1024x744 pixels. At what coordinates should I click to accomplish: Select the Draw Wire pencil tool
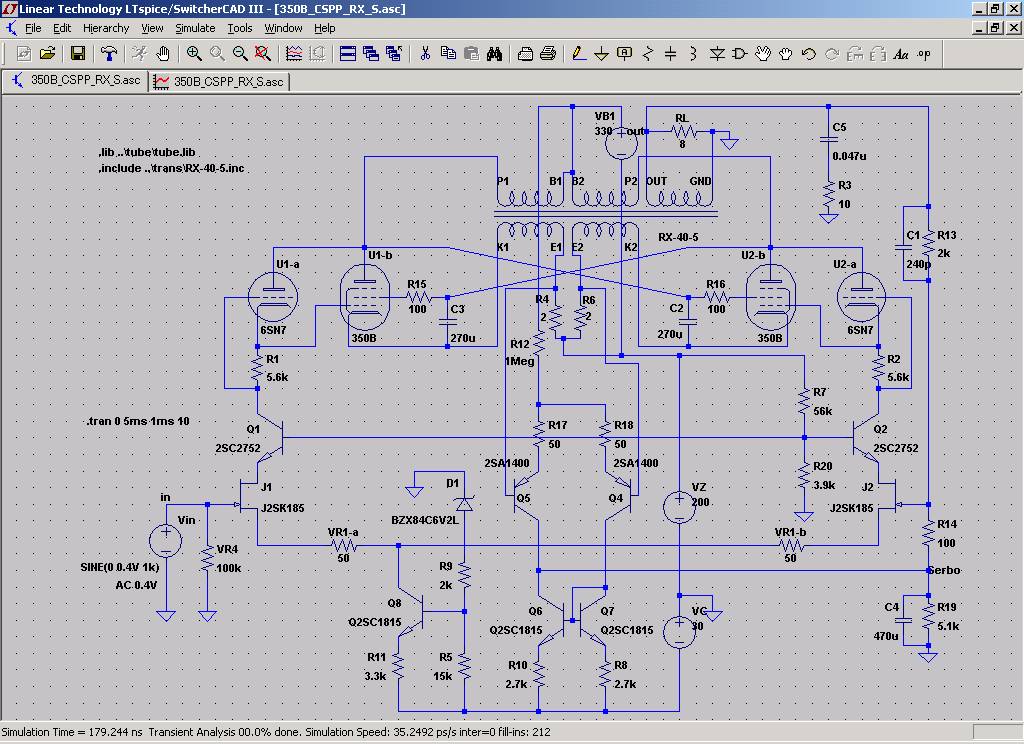pyautogui.click(x=579, y=54)
